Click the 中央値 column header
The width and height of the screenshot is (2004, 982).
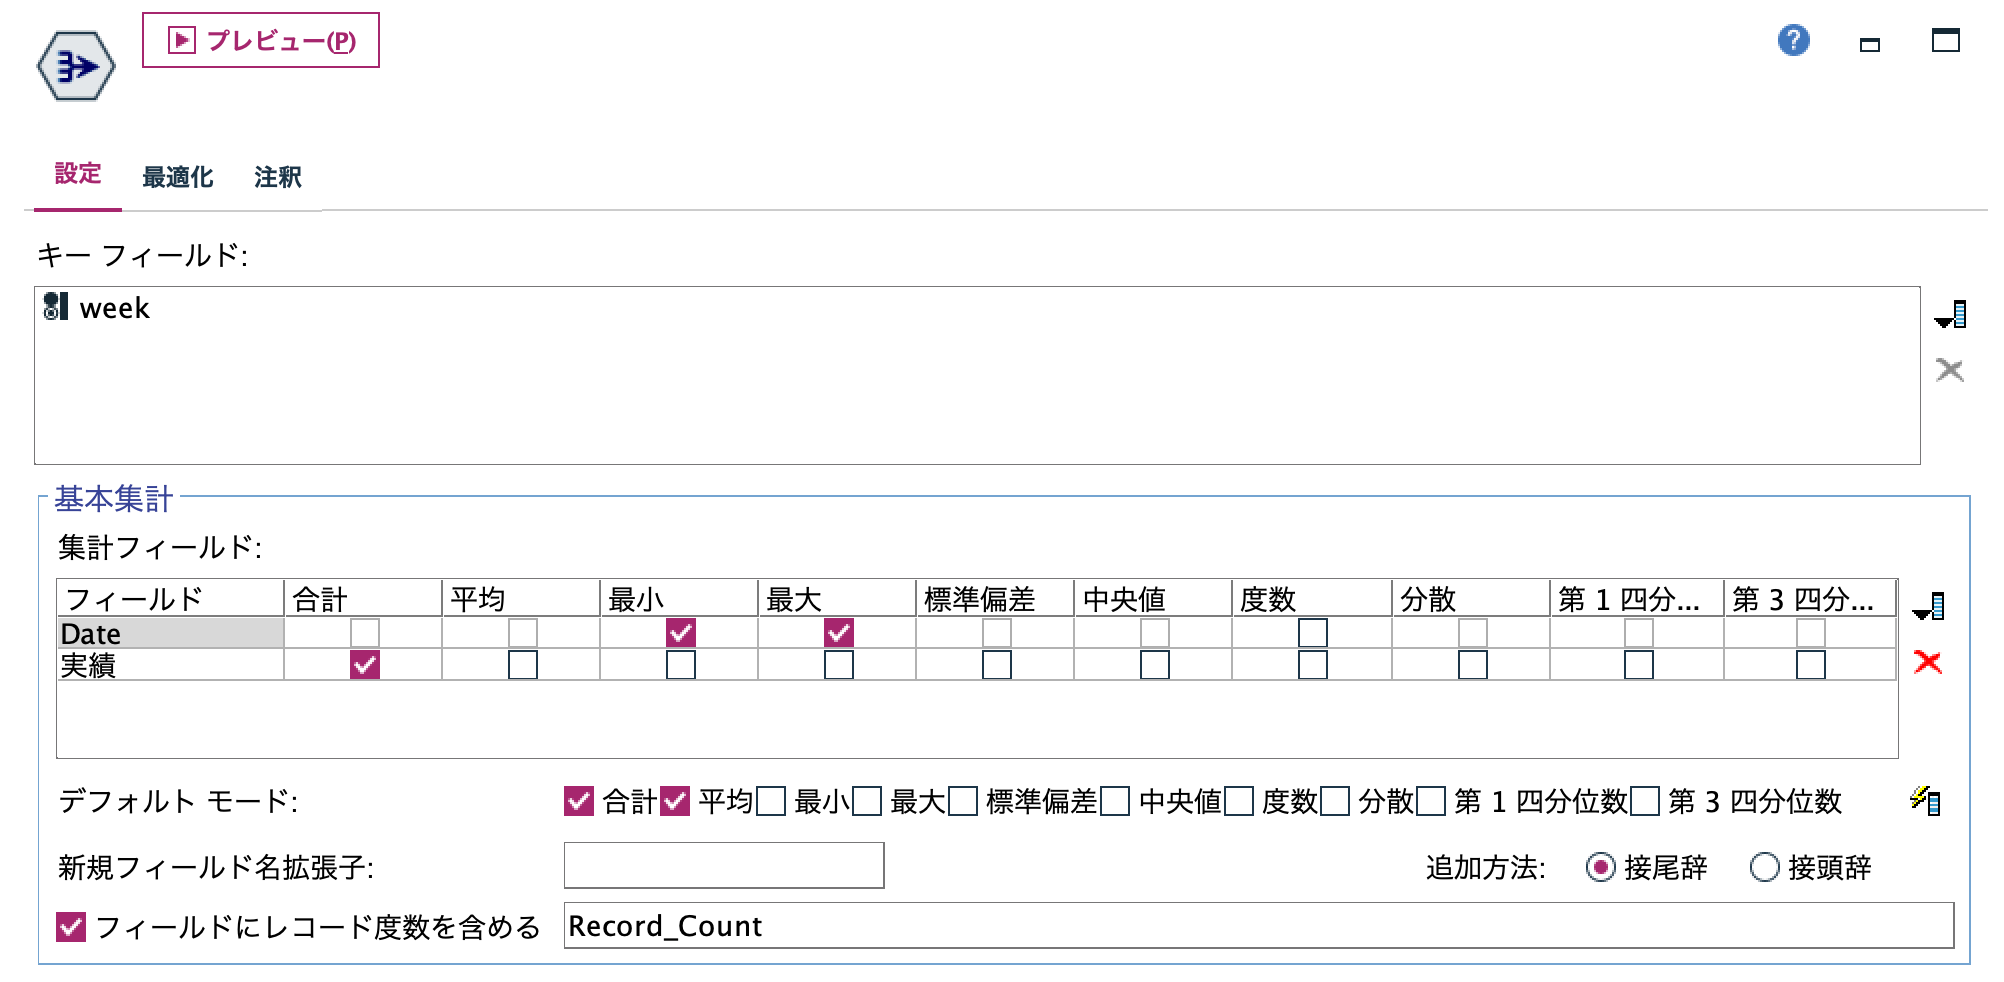pyautogui.click(x=1153, y=599)
